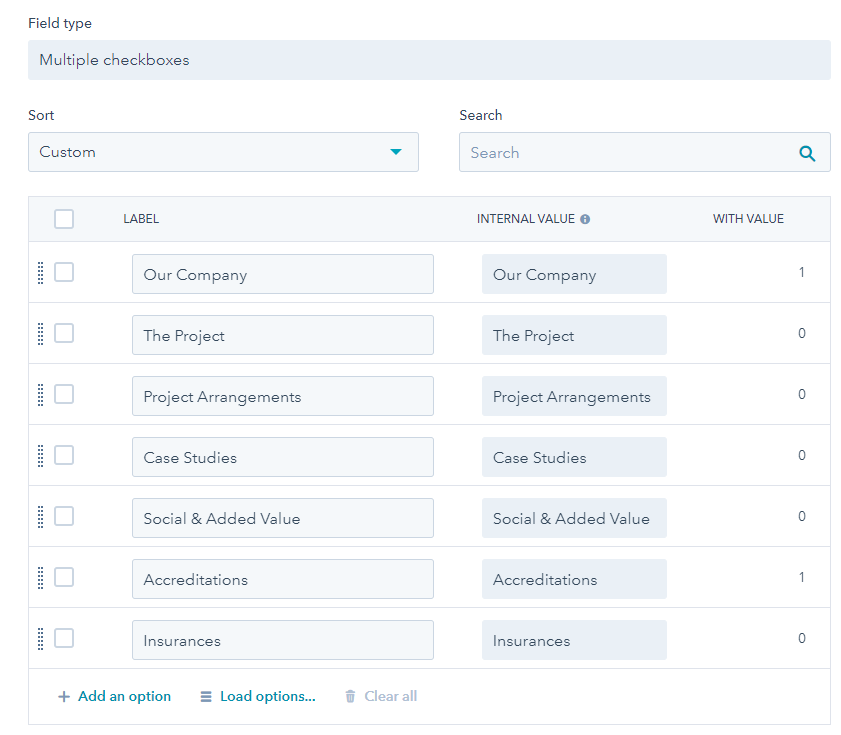Viewport: 841px width, 735px height.
Task: Click the Our Company label field
Action: click(x=283, y=273)
